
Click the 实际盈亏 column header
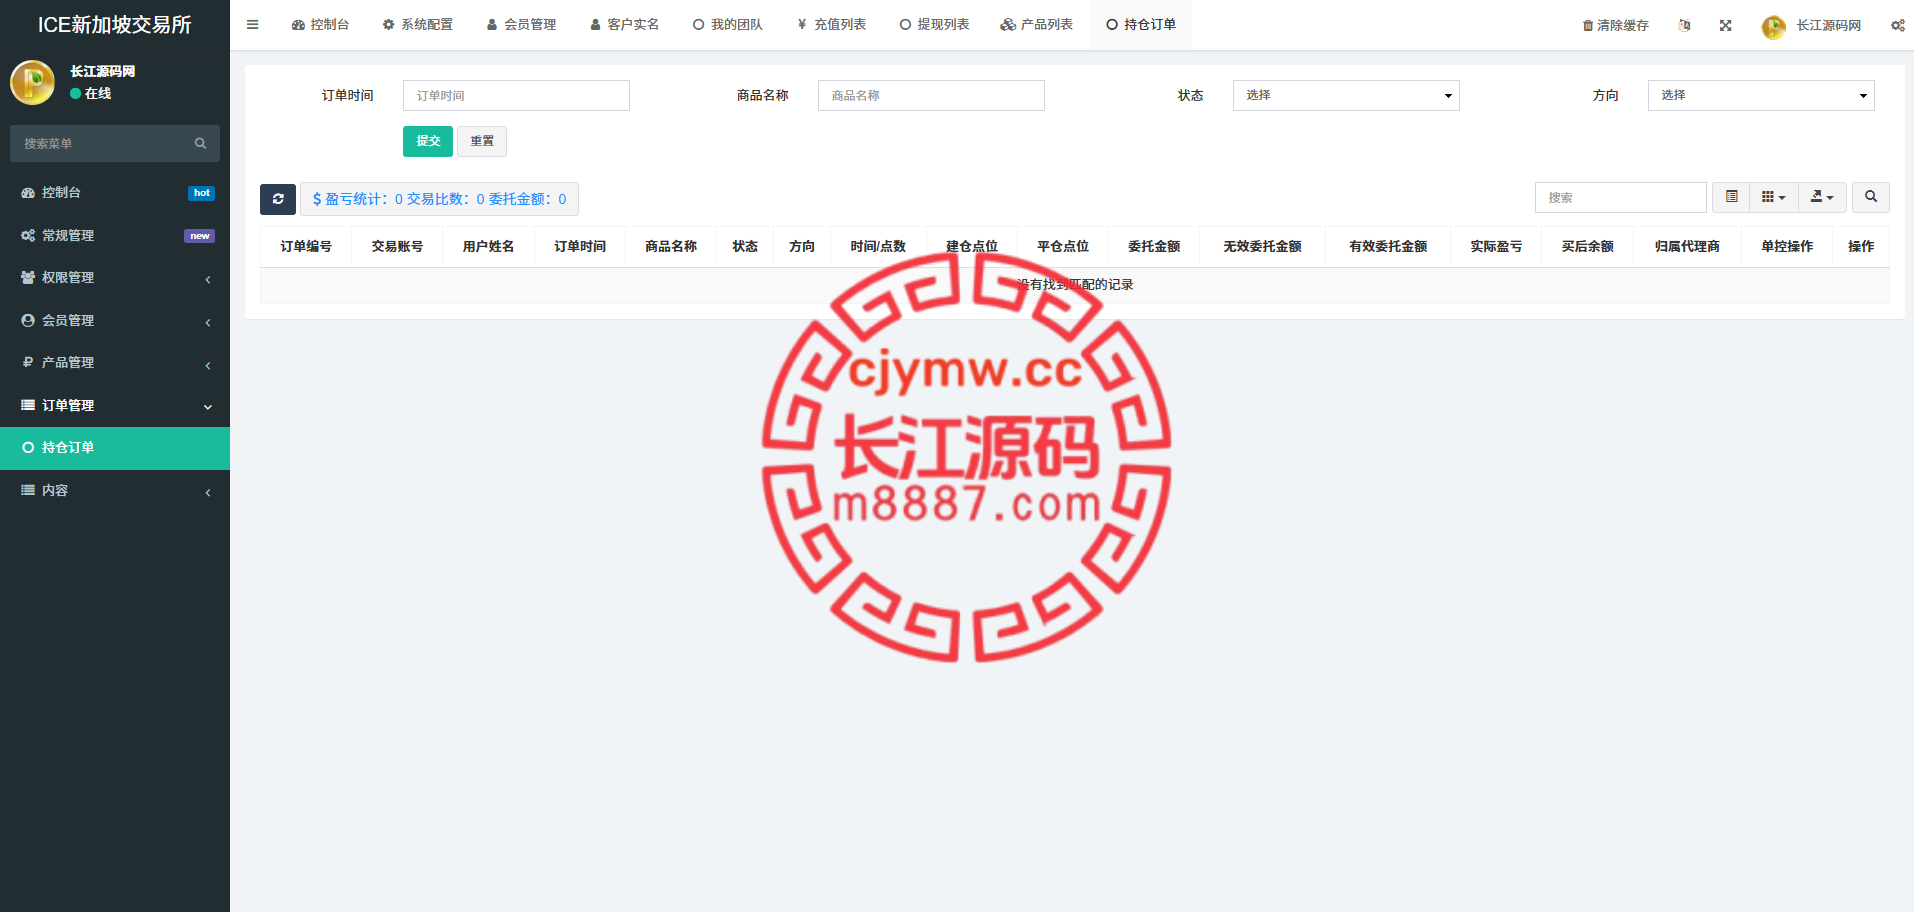click(x=1496, y=246)
